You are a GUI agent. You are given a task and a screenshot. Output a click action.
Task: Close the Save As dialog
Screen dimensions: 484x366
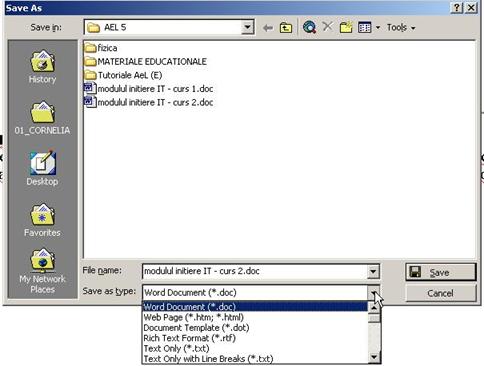pyautogui.click(x=471, y=8)
